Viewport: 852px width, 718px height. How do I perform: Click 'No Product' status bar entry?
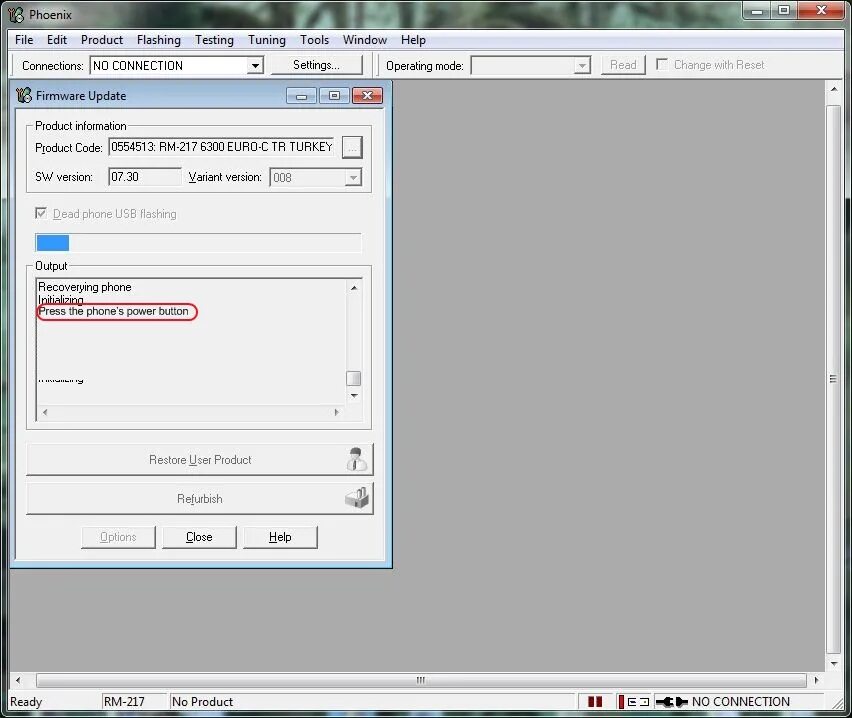coord(203,702)
